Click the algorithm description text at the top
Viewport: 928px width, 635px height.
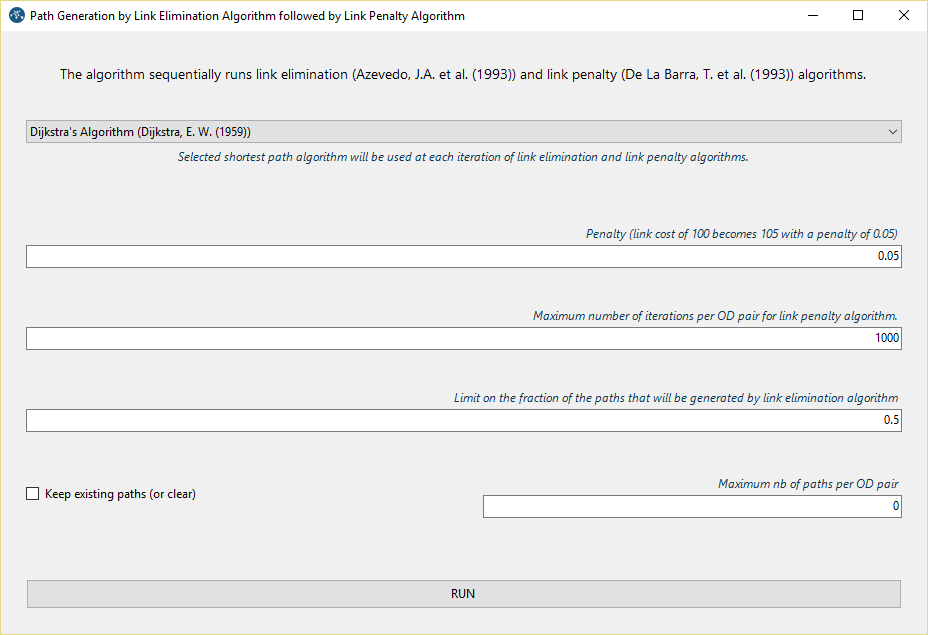tap(463, 75)
